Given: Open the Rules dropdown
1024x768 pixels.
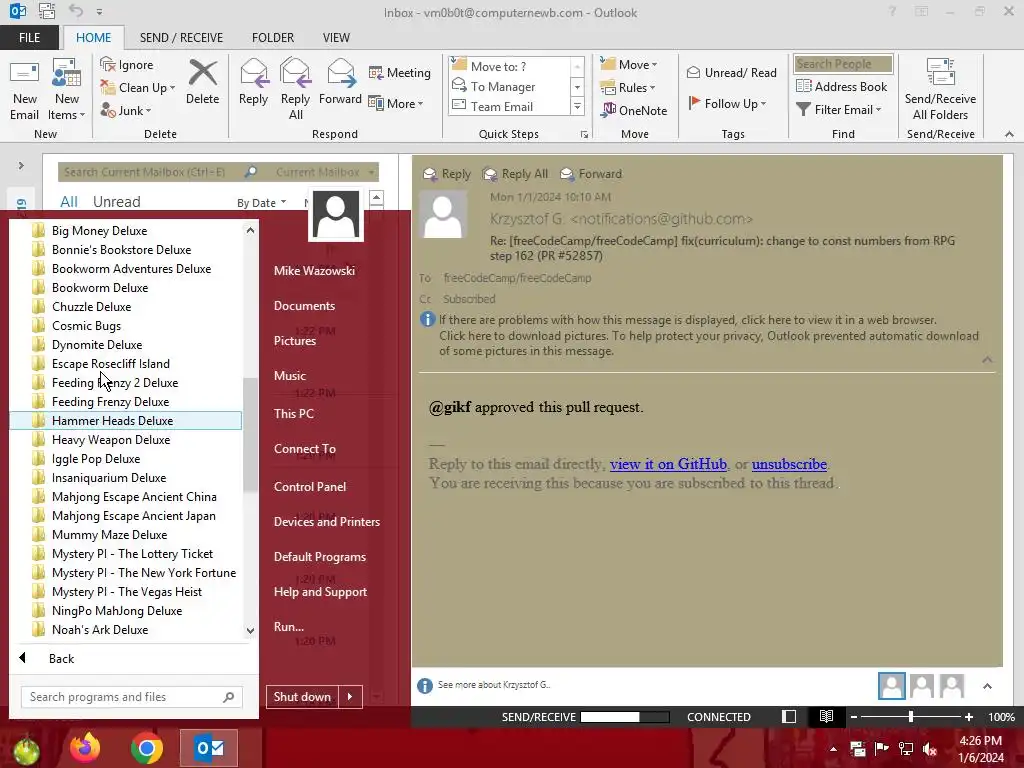Looking at the screenshot, I should 628,88.
